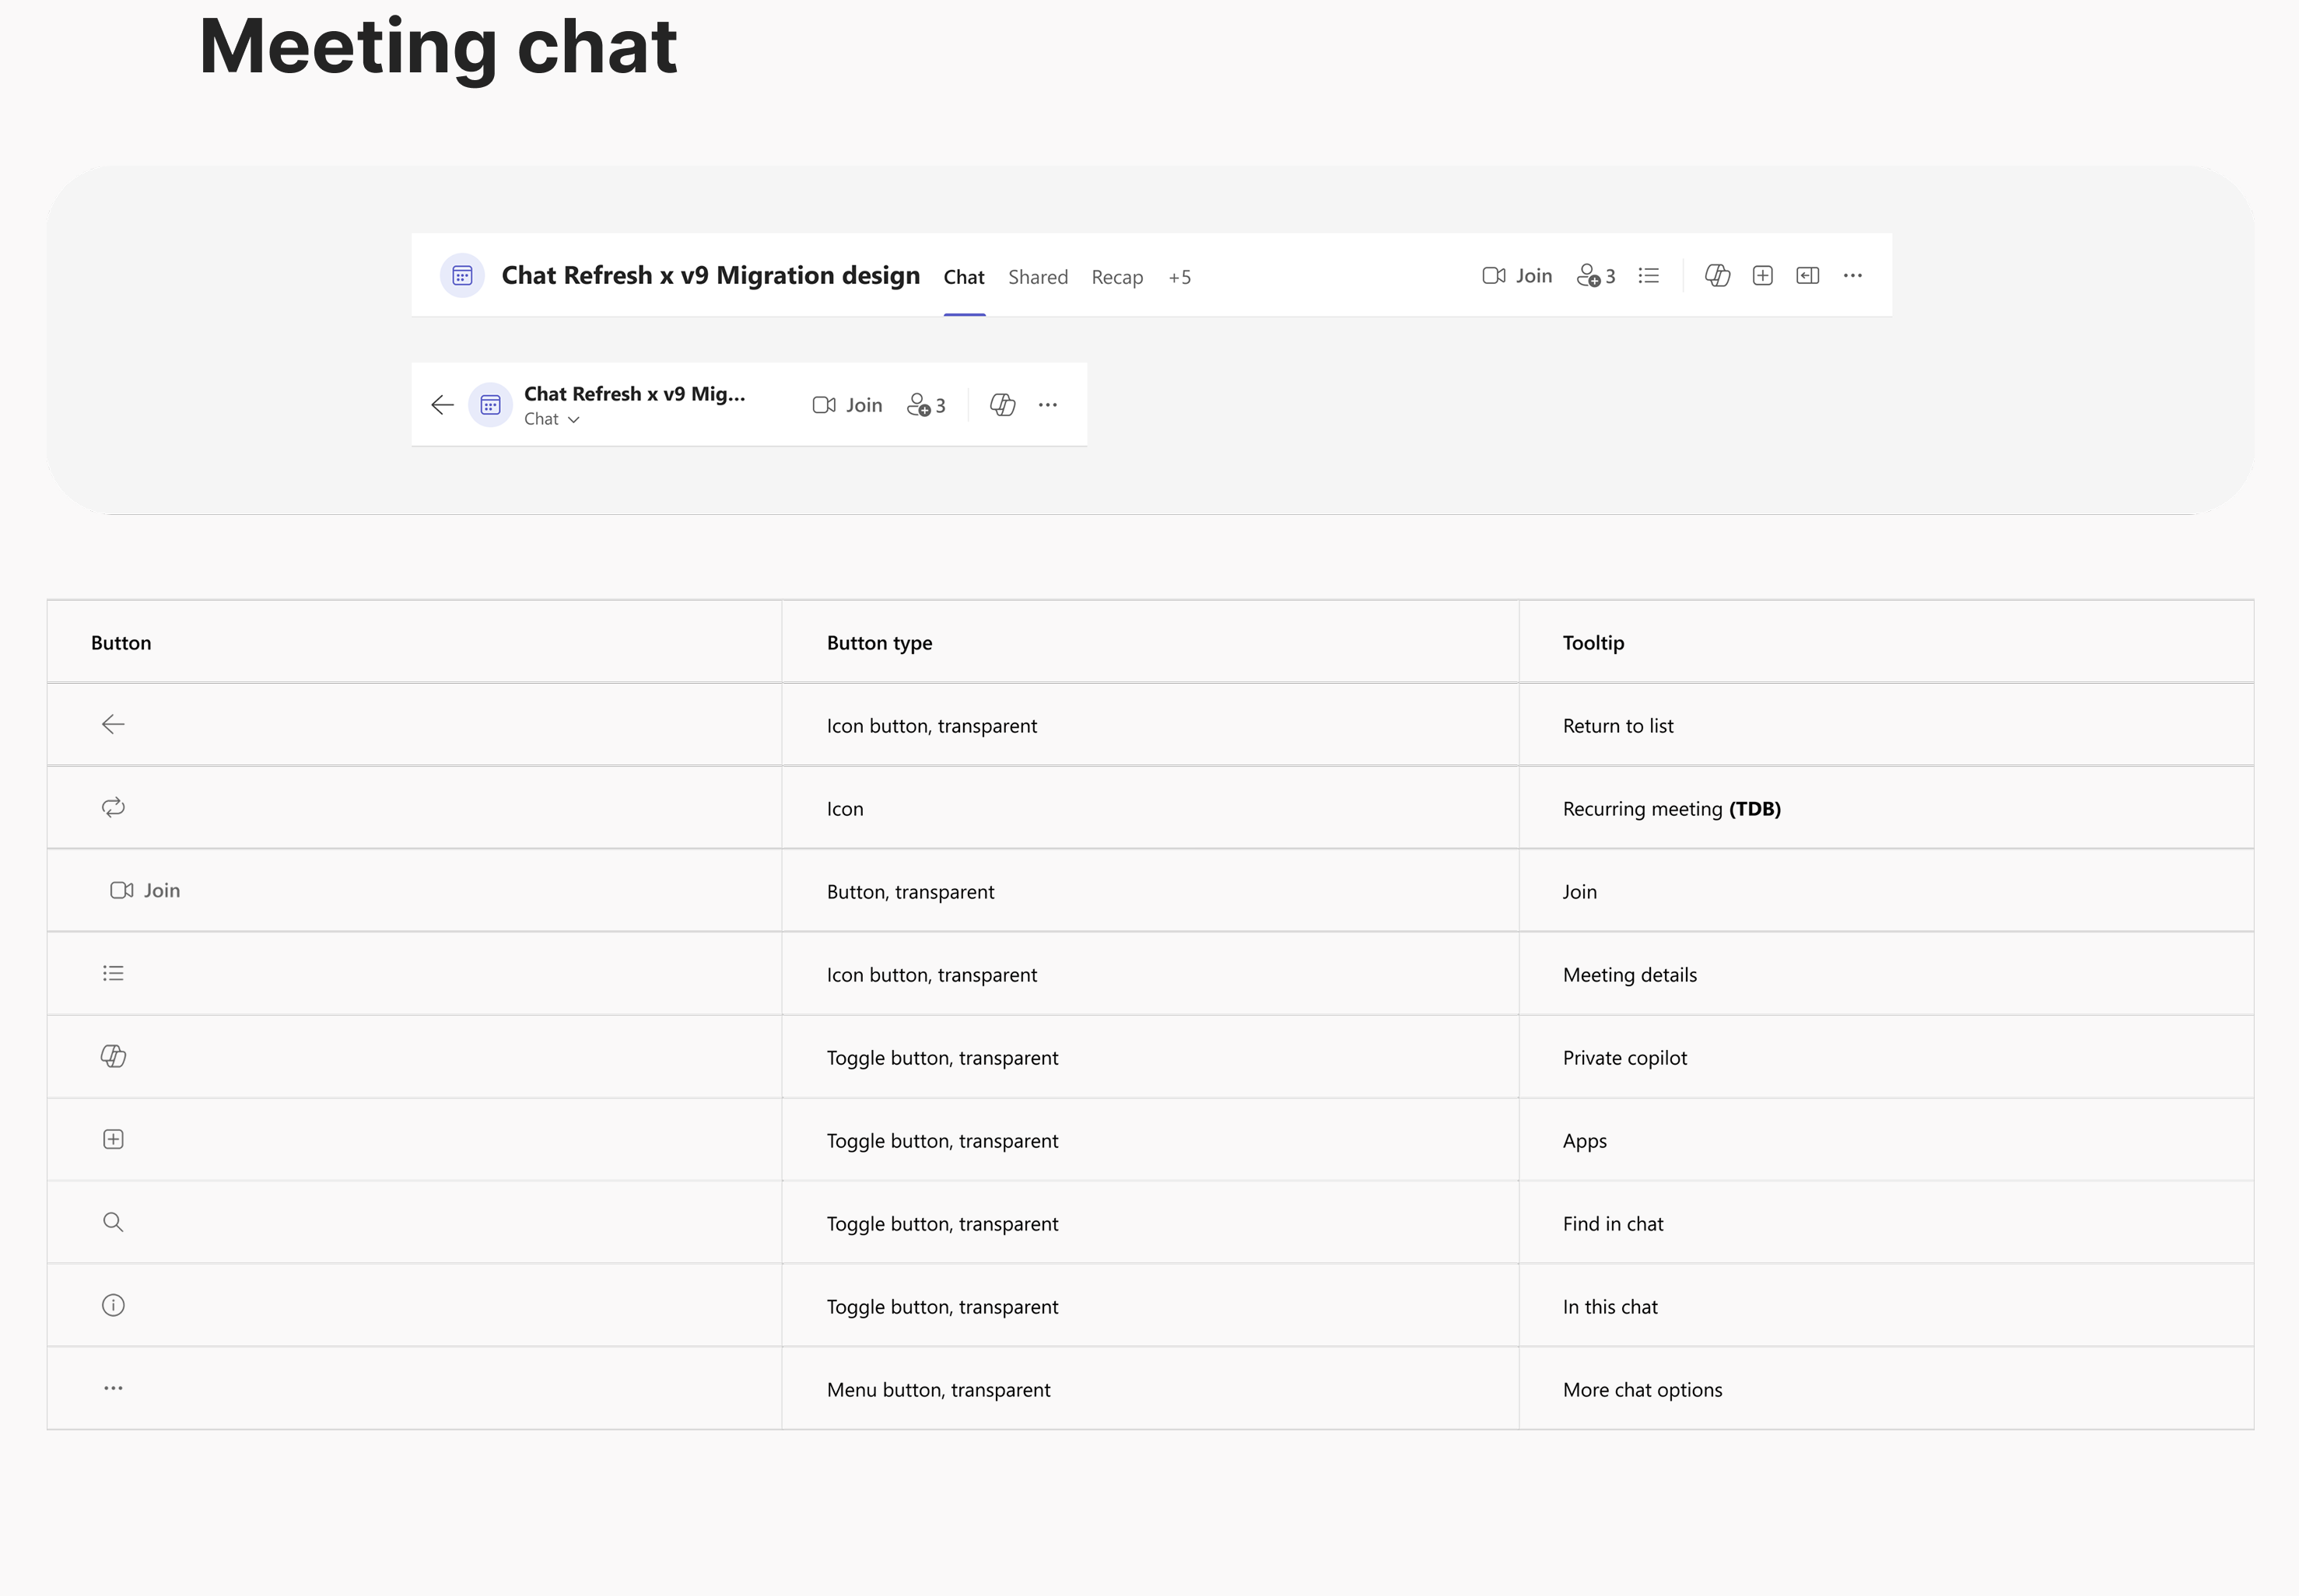Click Join in the compact header
Viewport: 2299px width, 1596px height.
click(x=848, y=405)
